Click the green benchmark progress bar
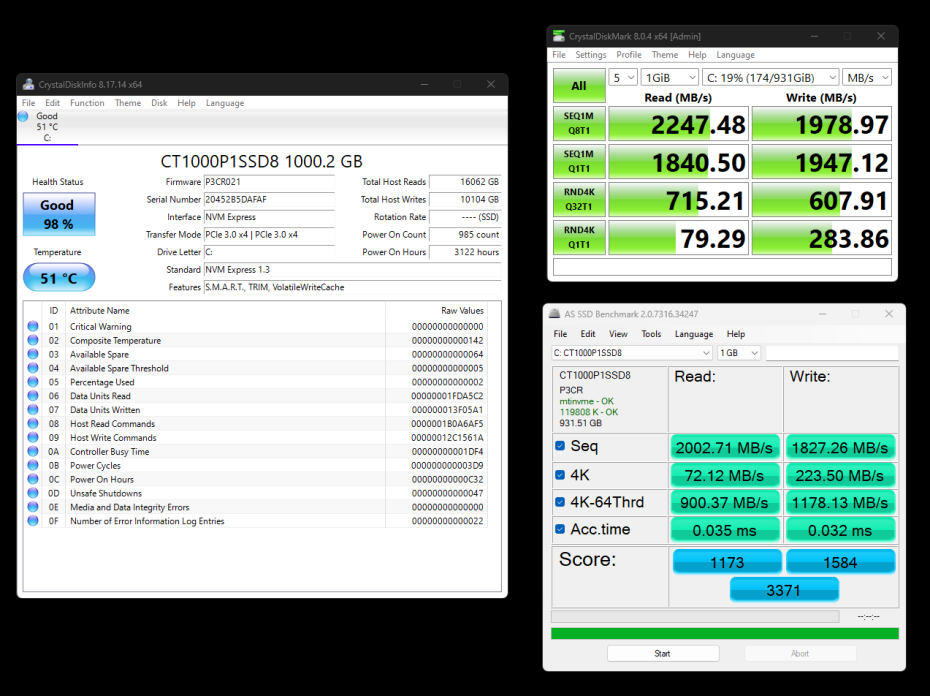This screenshot has height=696, width=930. point(724,633)
